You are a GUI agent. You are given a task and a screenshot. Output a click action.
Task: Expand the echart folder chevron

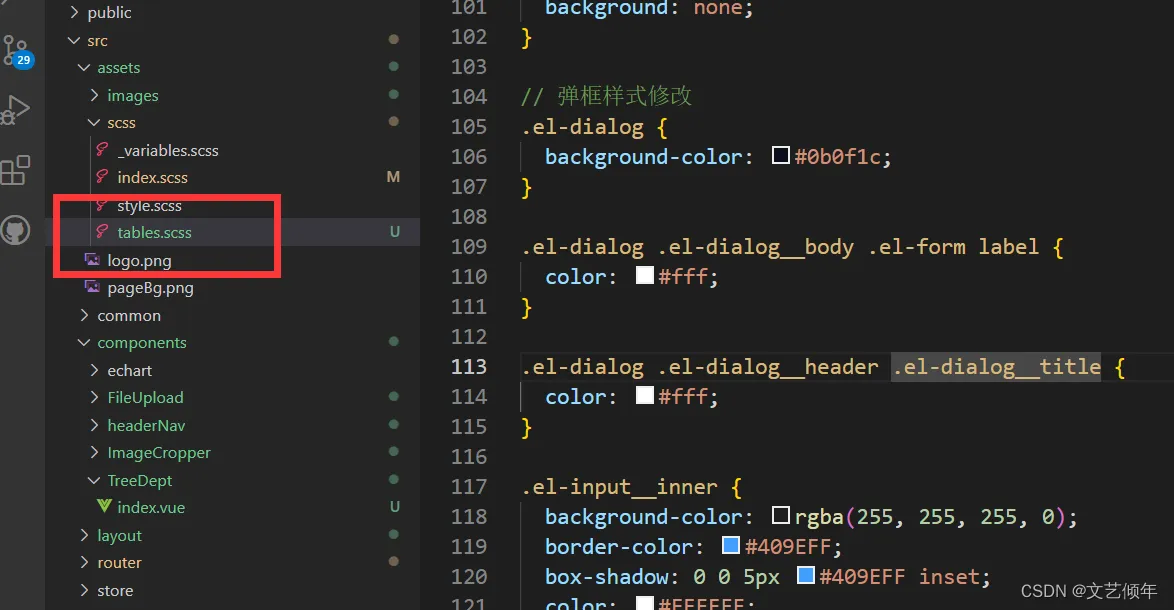94,370
